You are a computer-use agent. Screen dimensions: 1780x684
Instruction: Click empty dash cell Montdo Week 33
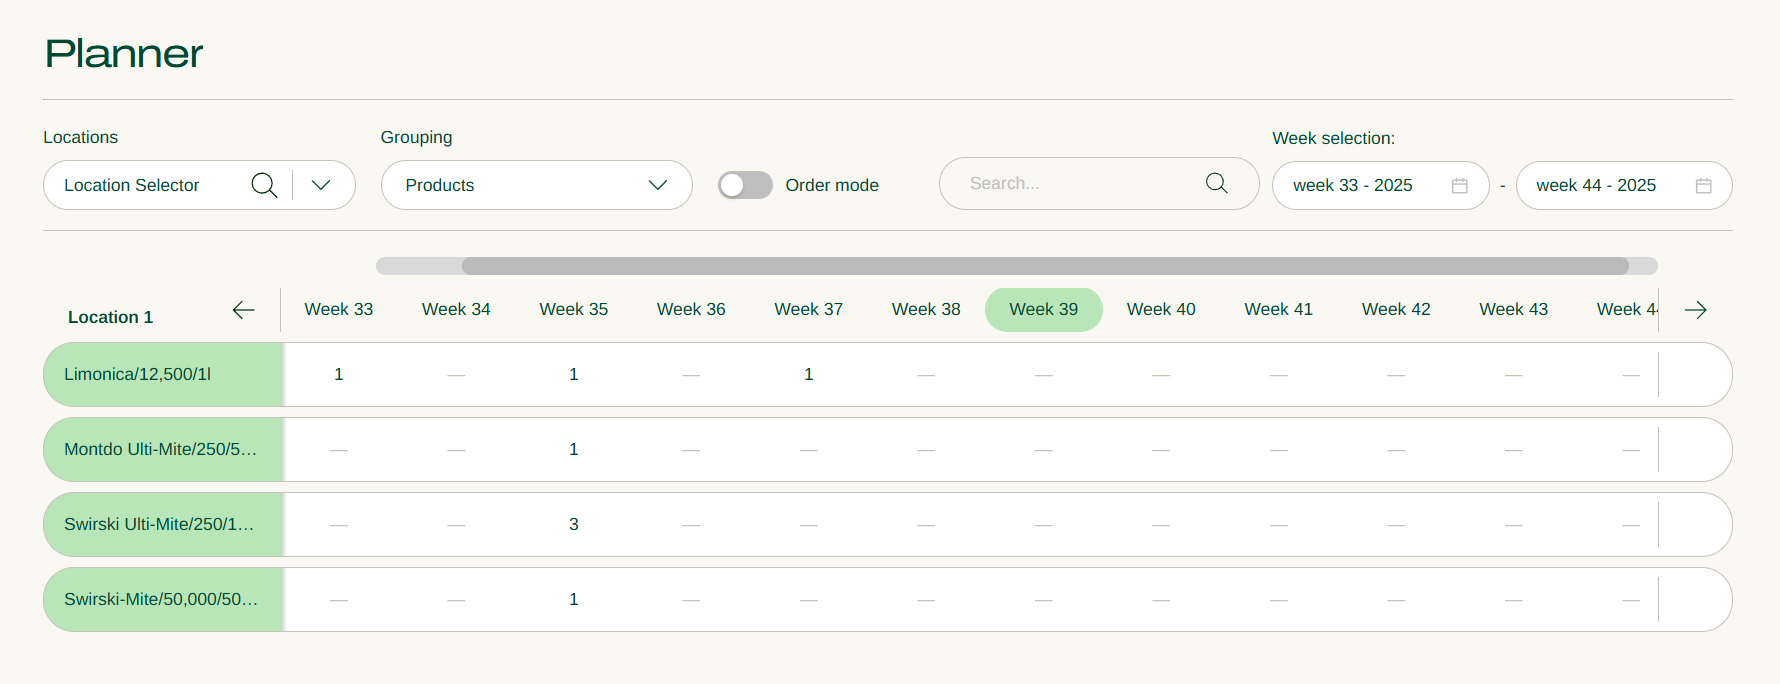339,450
